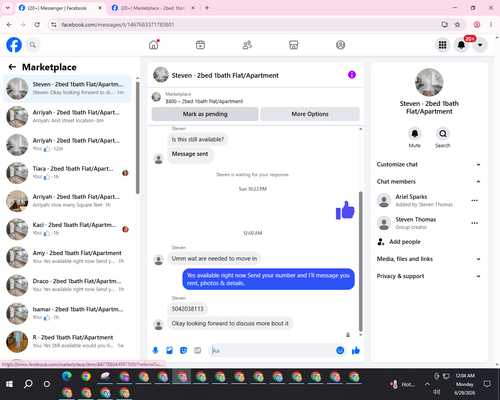Show hidden system tray icons

pyautogui.click(x=427, y=384)
